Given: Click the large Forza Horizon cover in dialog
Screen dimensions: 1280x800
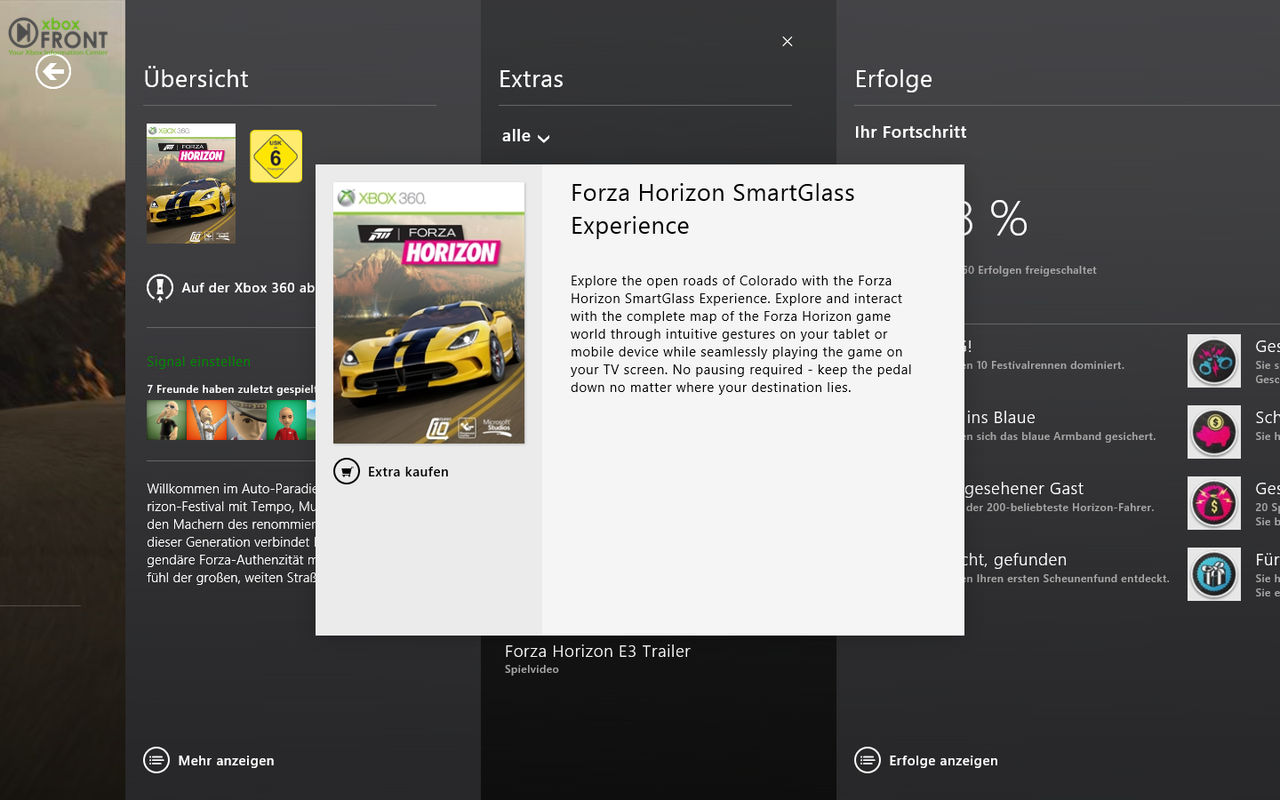Looking at the screenshot, I should pyautogui.click(x=429, y=313).
